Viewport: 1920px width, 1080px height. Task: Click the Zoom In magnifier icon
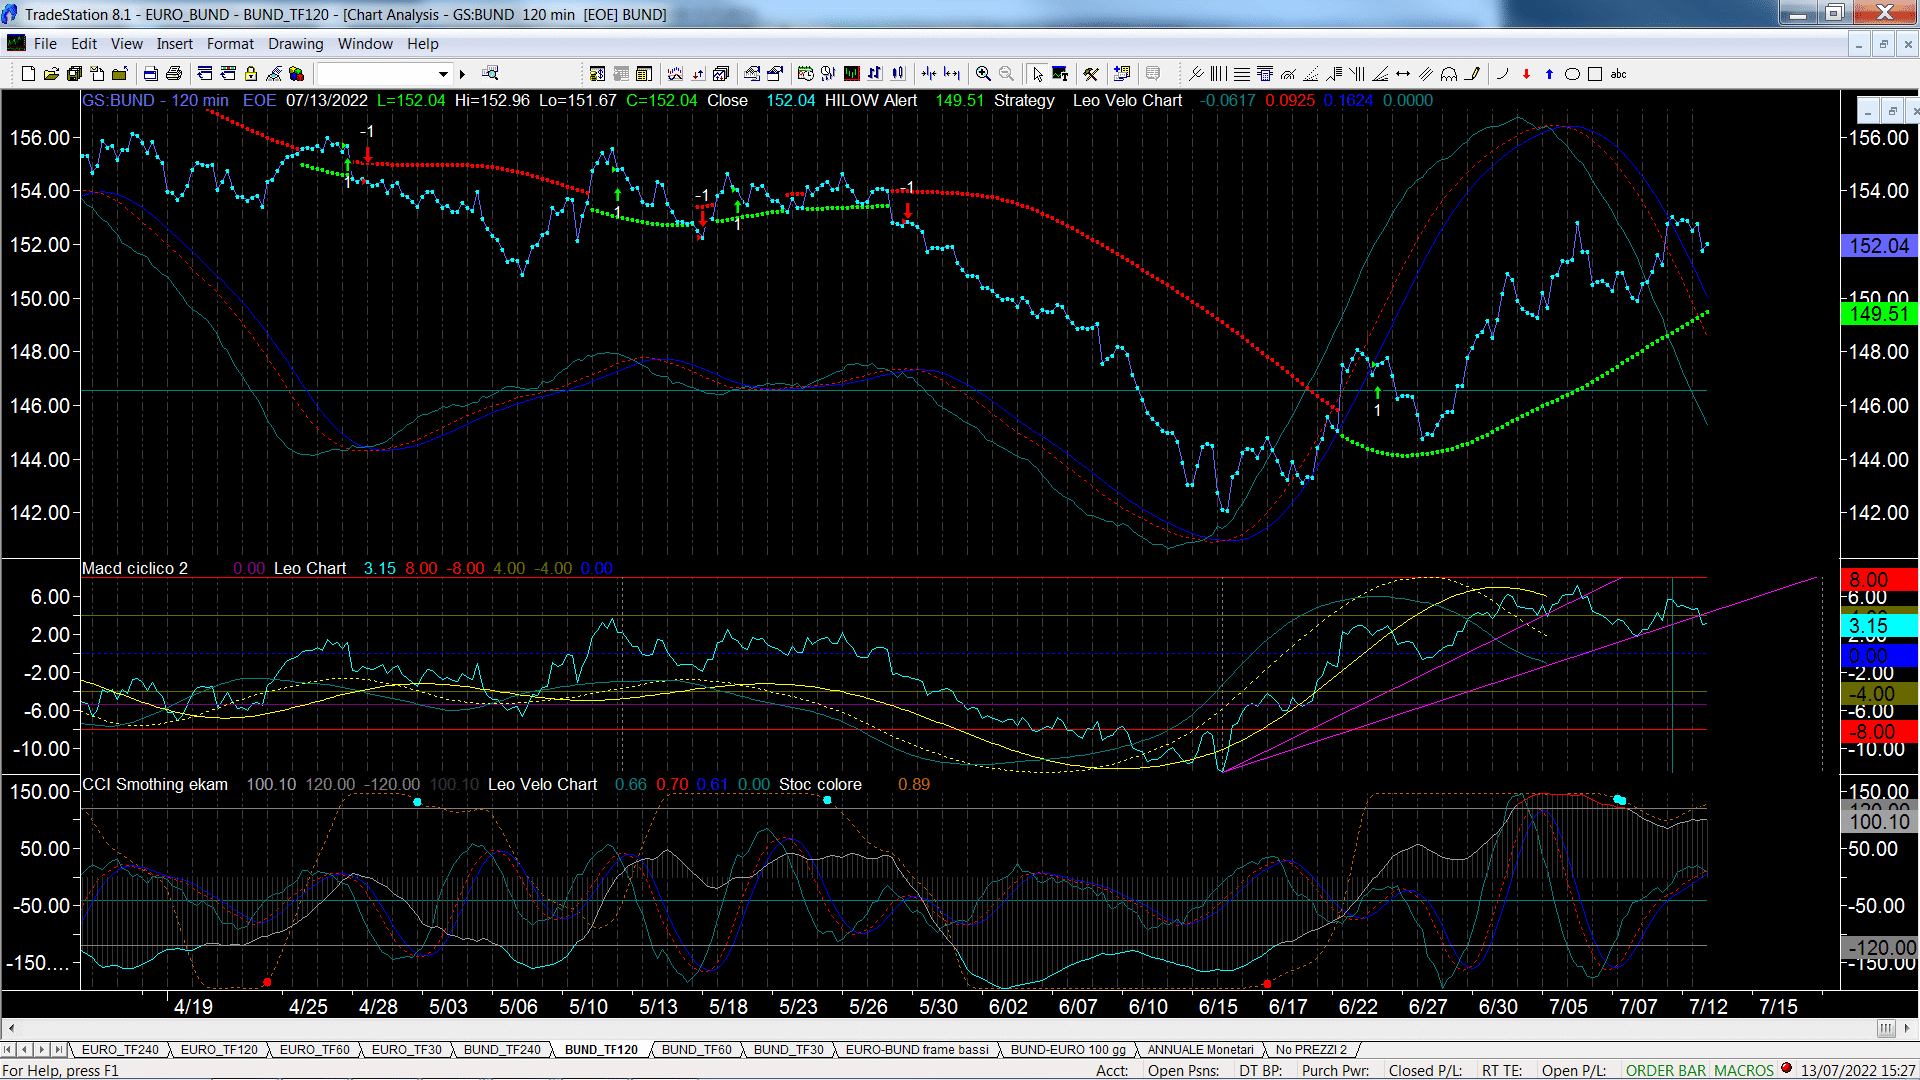coord(984,73)
